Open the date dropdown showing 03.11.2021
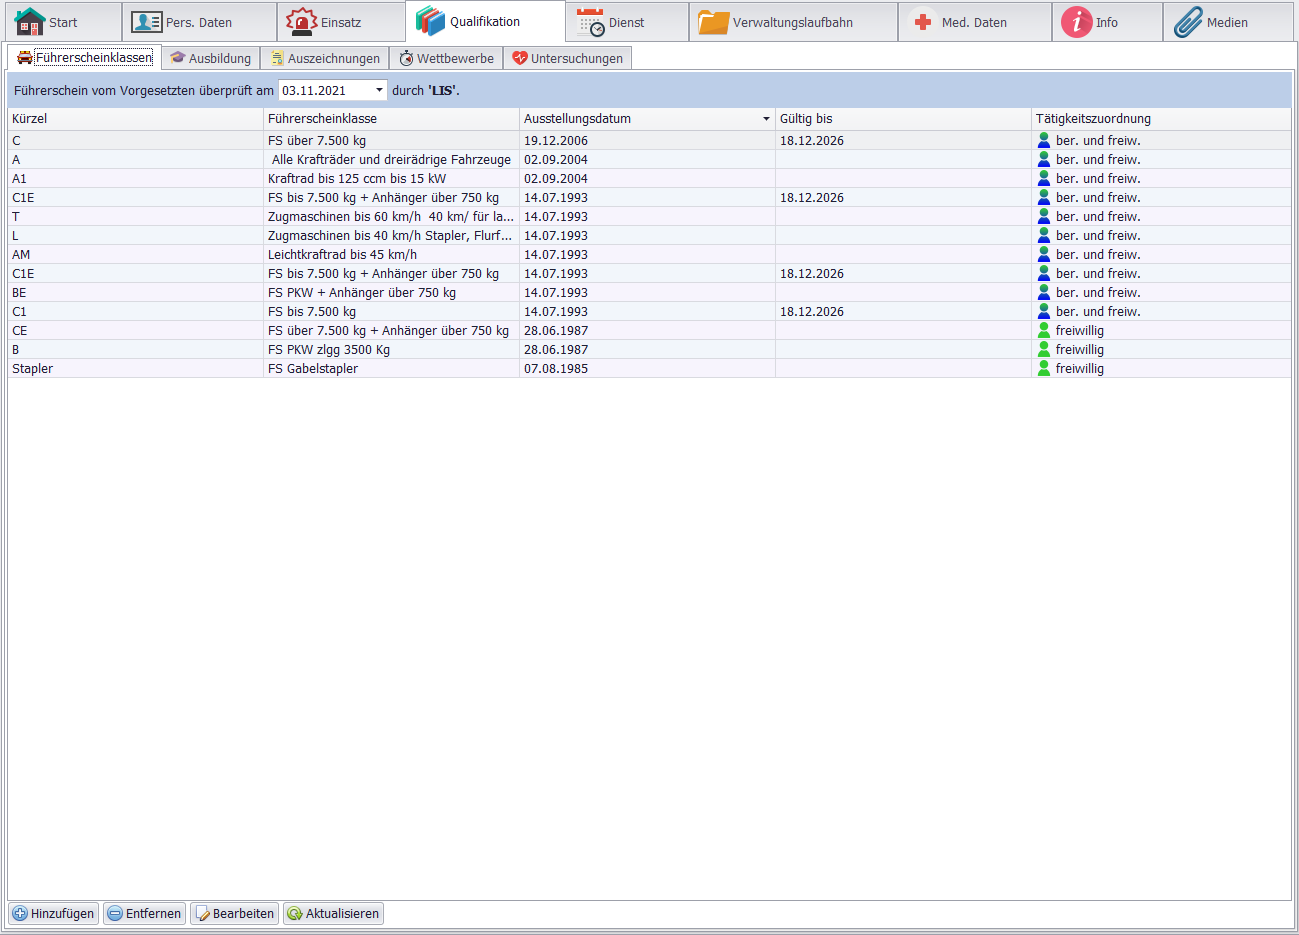The width and height of the screenshot is (1299, 935). click(x=379, y=90)
